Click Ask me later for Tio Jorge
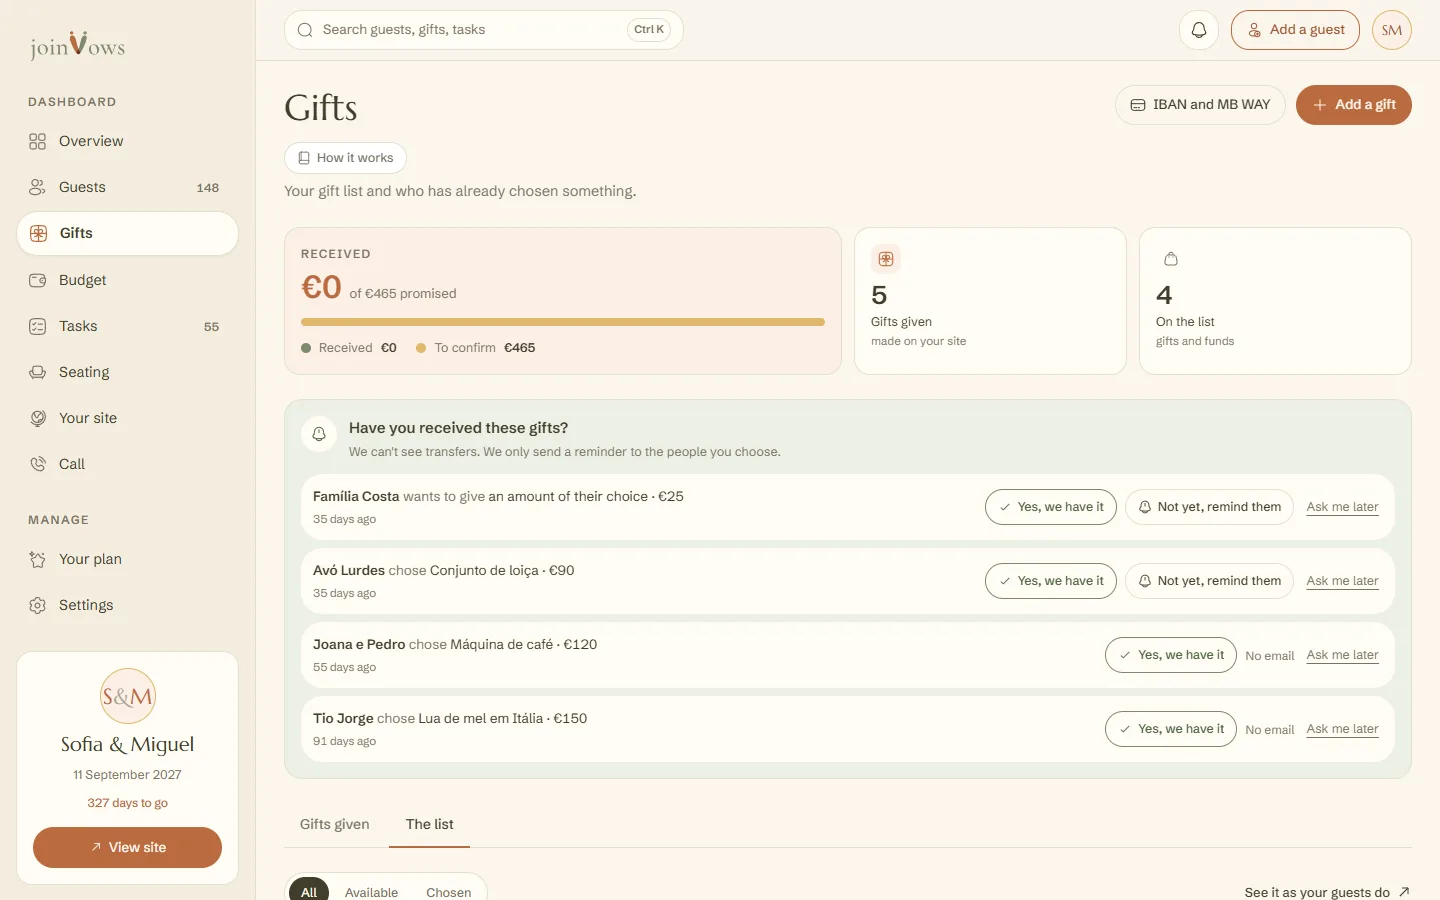This screenshot has height=900, width=1440. pos(1342,729)
